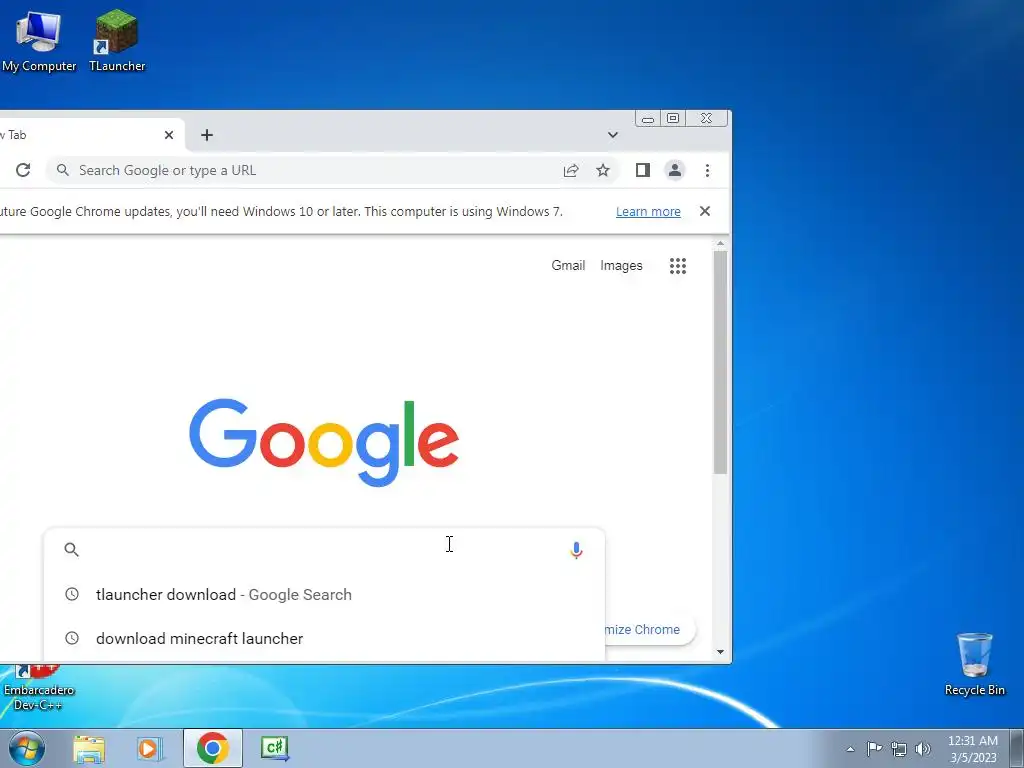Click clock icon beside tlauncher download suggestion
The image size is (1024, 768).
[72, 594]
